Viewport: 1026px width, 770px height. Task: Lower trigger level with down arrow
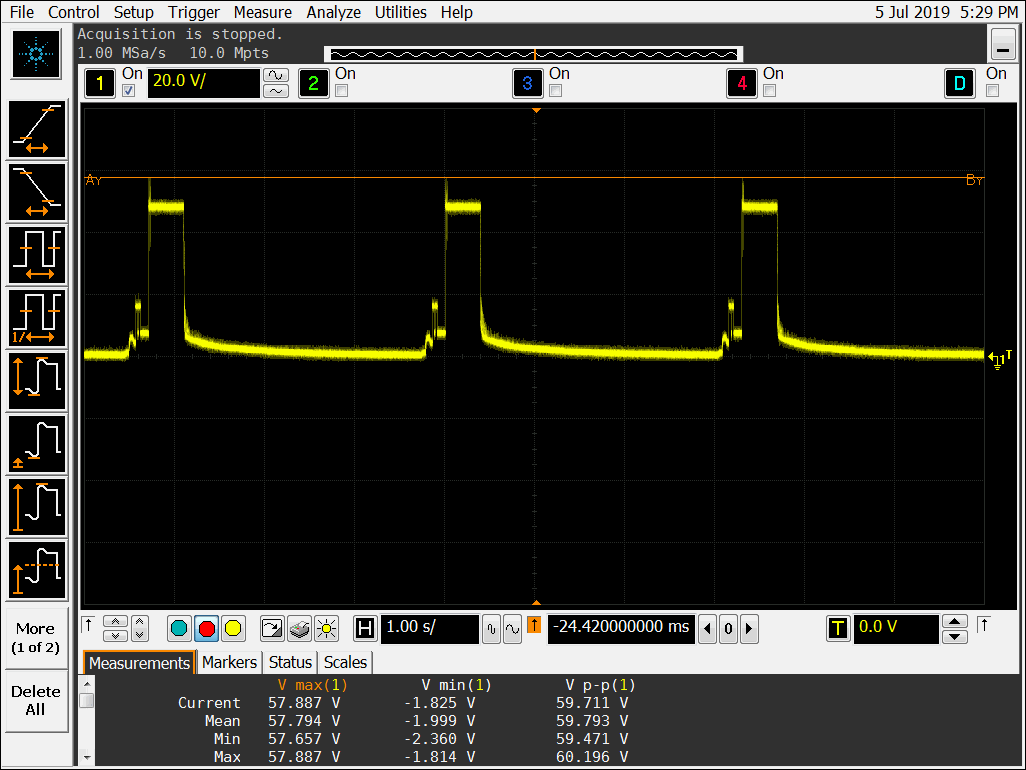955,637
